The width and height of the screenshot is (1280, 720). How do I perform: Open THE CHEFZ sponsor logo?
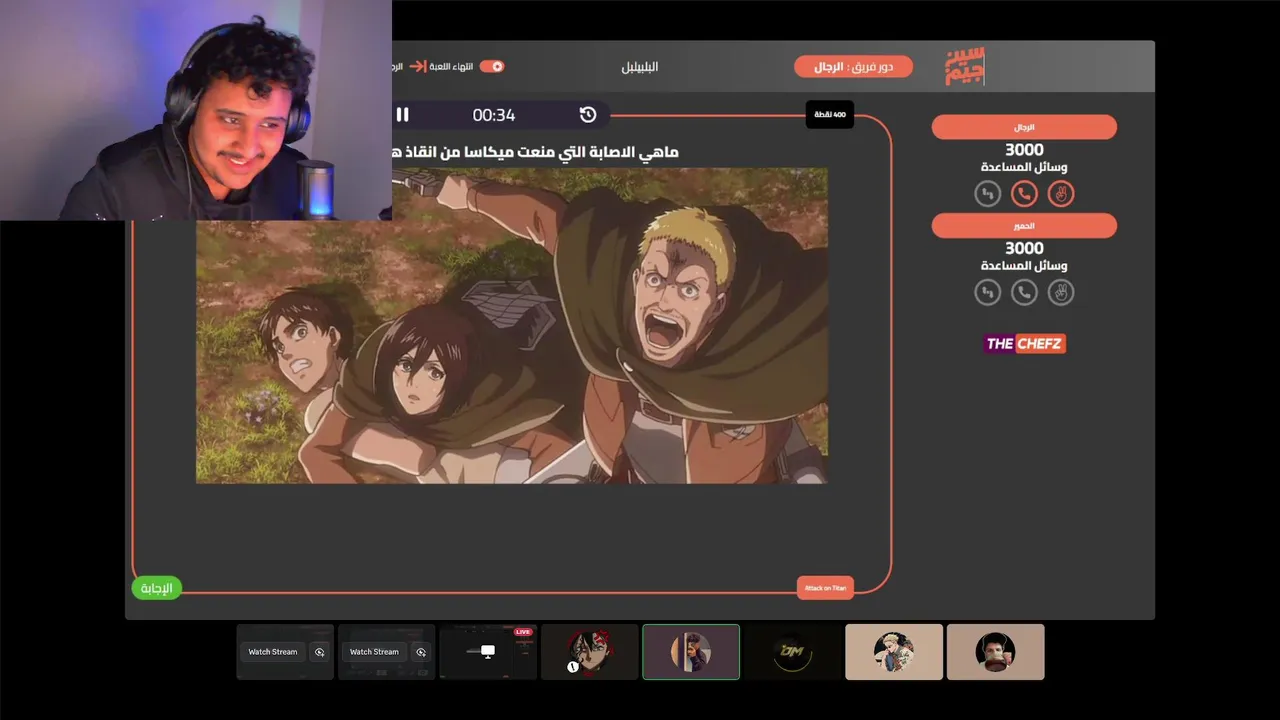point(1024,344)
